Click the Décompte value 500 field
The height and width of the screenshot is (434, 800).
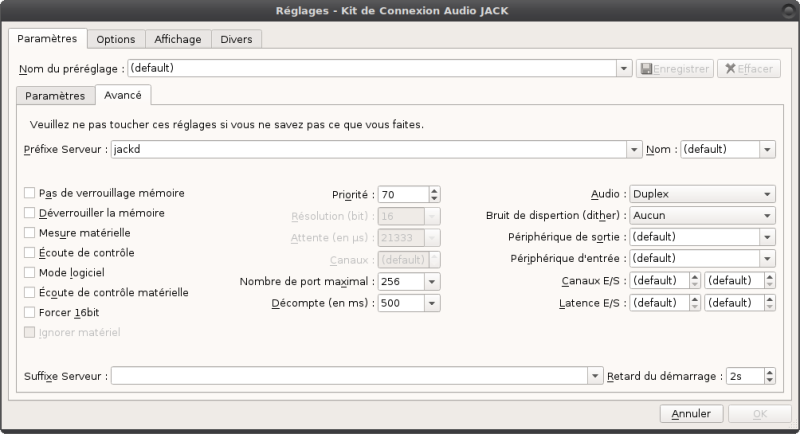pyautogui.click(x=401, y=303)
